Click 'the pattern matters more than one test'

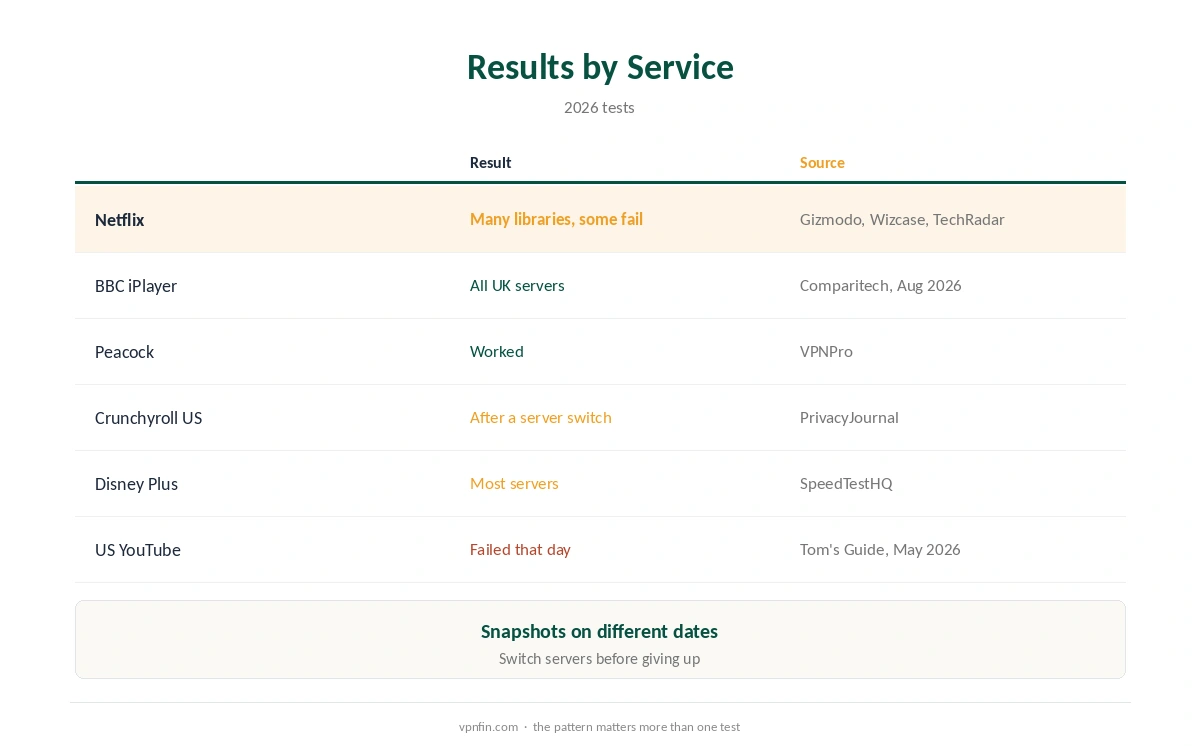[x=636, y=727]
